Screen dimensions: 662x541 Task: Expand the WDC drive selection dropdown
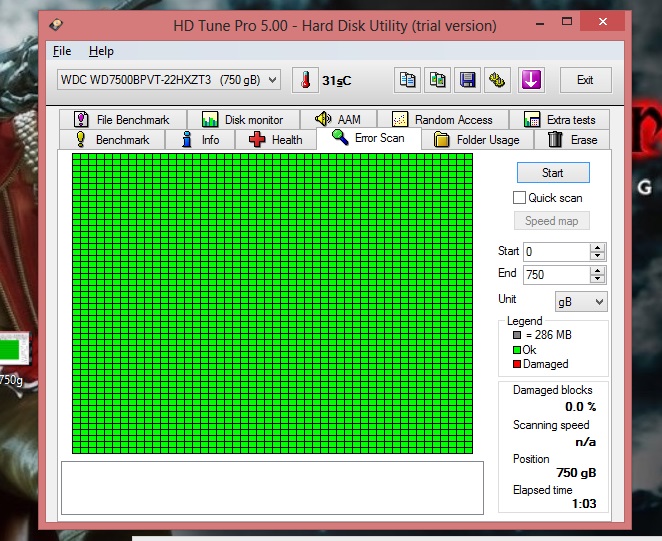point(273,80)
